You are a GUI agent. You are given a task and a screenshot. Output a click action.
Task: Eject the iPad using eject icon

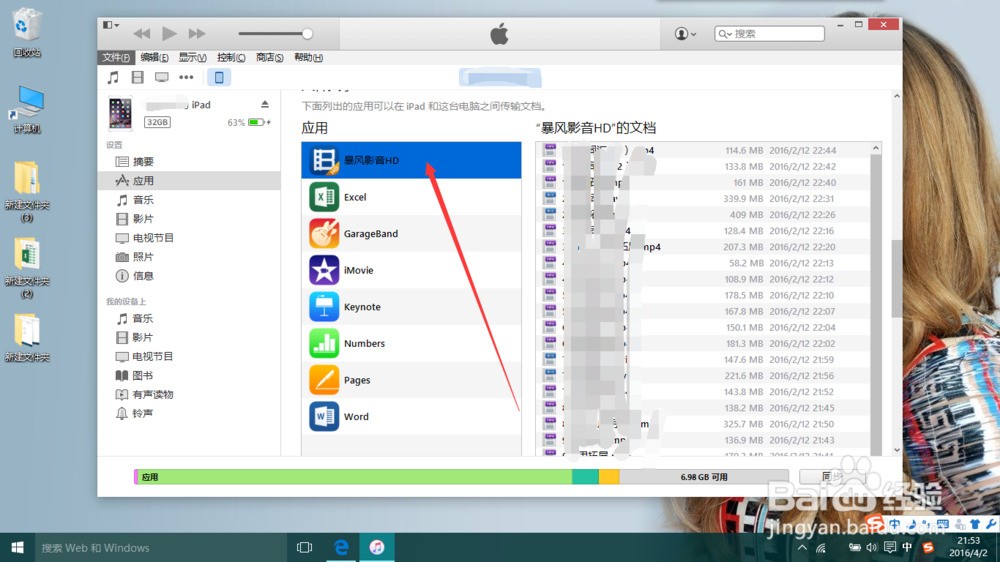click(265, 105)
